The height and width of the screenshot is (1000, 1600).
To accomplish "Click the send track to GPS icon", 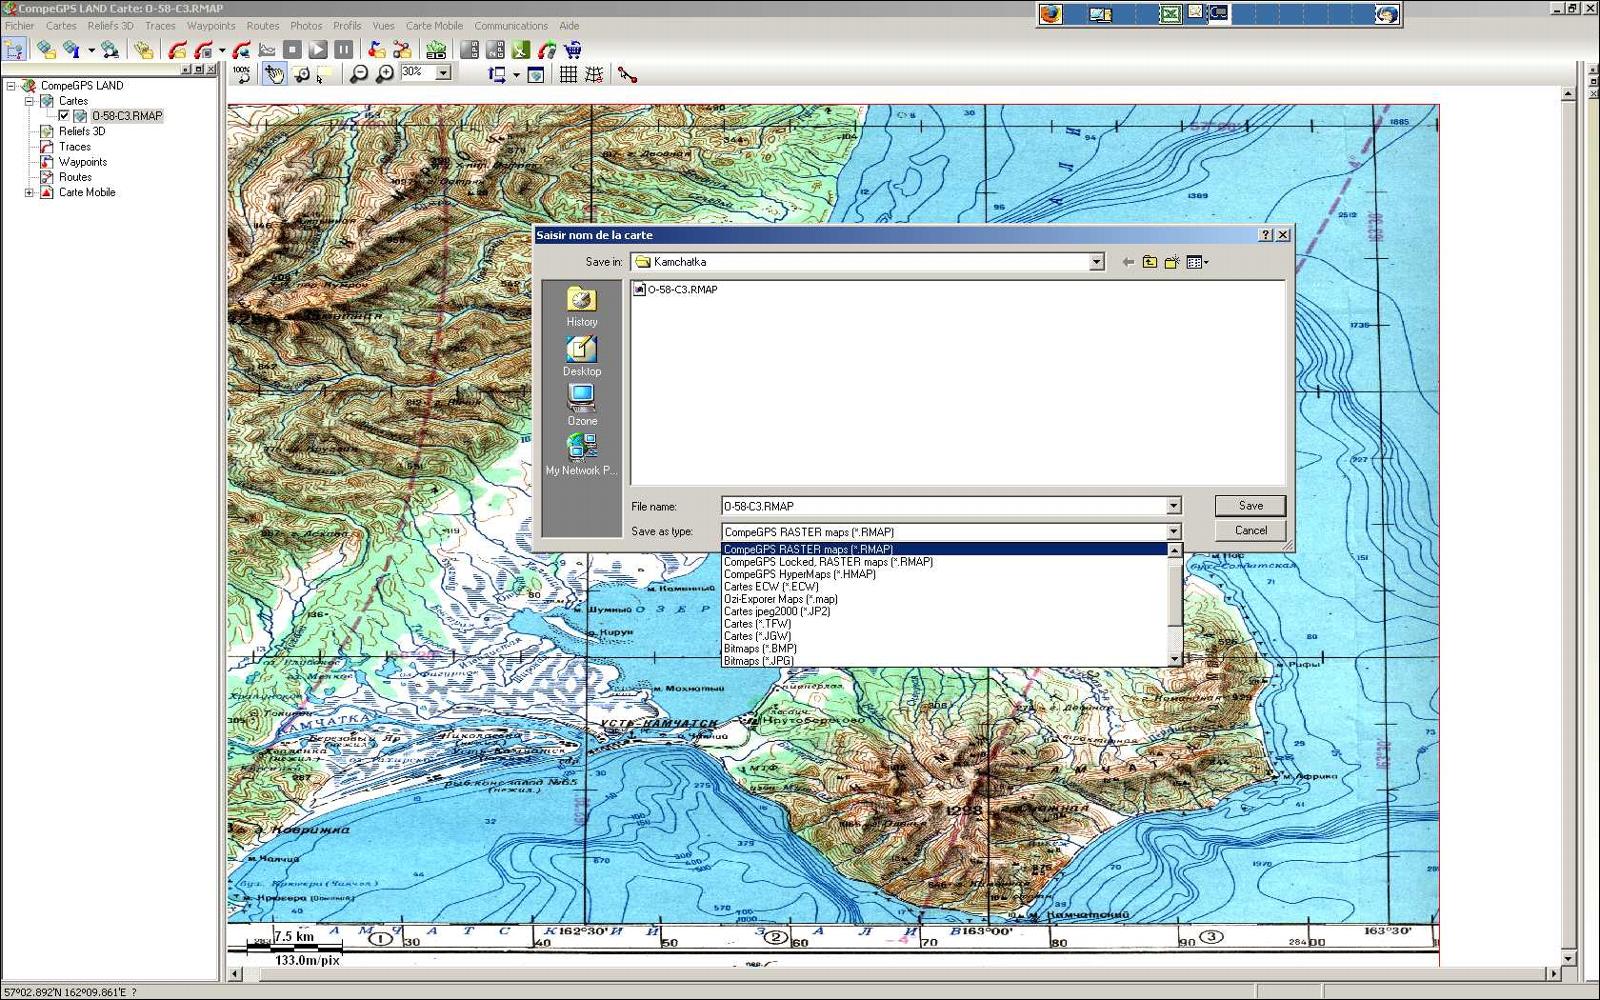I will [547, 49].
